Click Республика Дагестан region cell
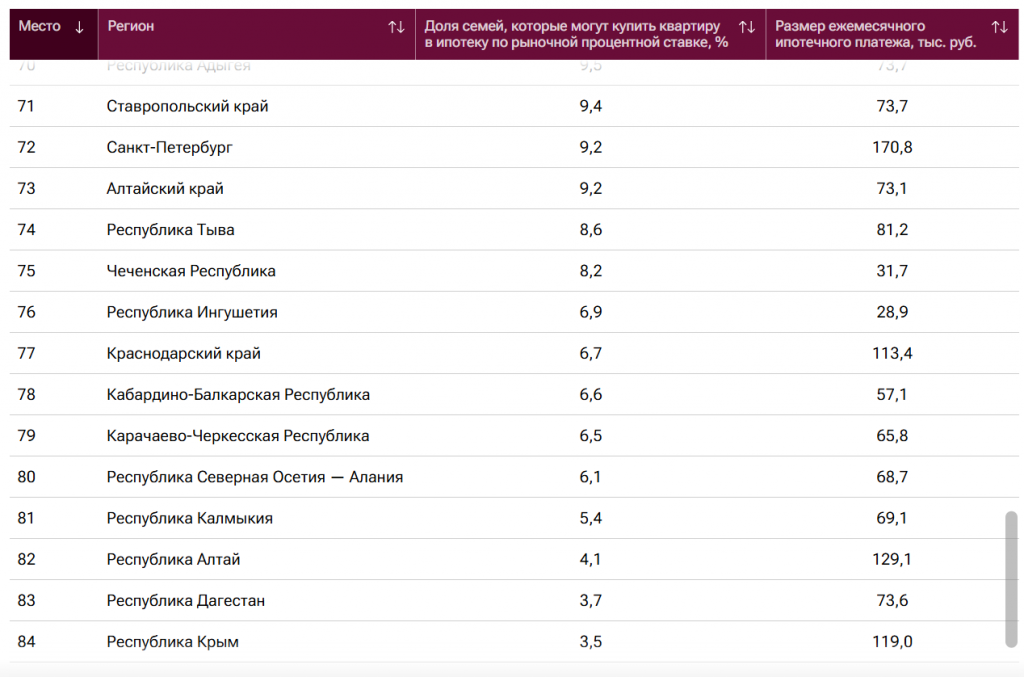Image resolution: width=1024 pixels, height=677 pixels. [185, 601]
